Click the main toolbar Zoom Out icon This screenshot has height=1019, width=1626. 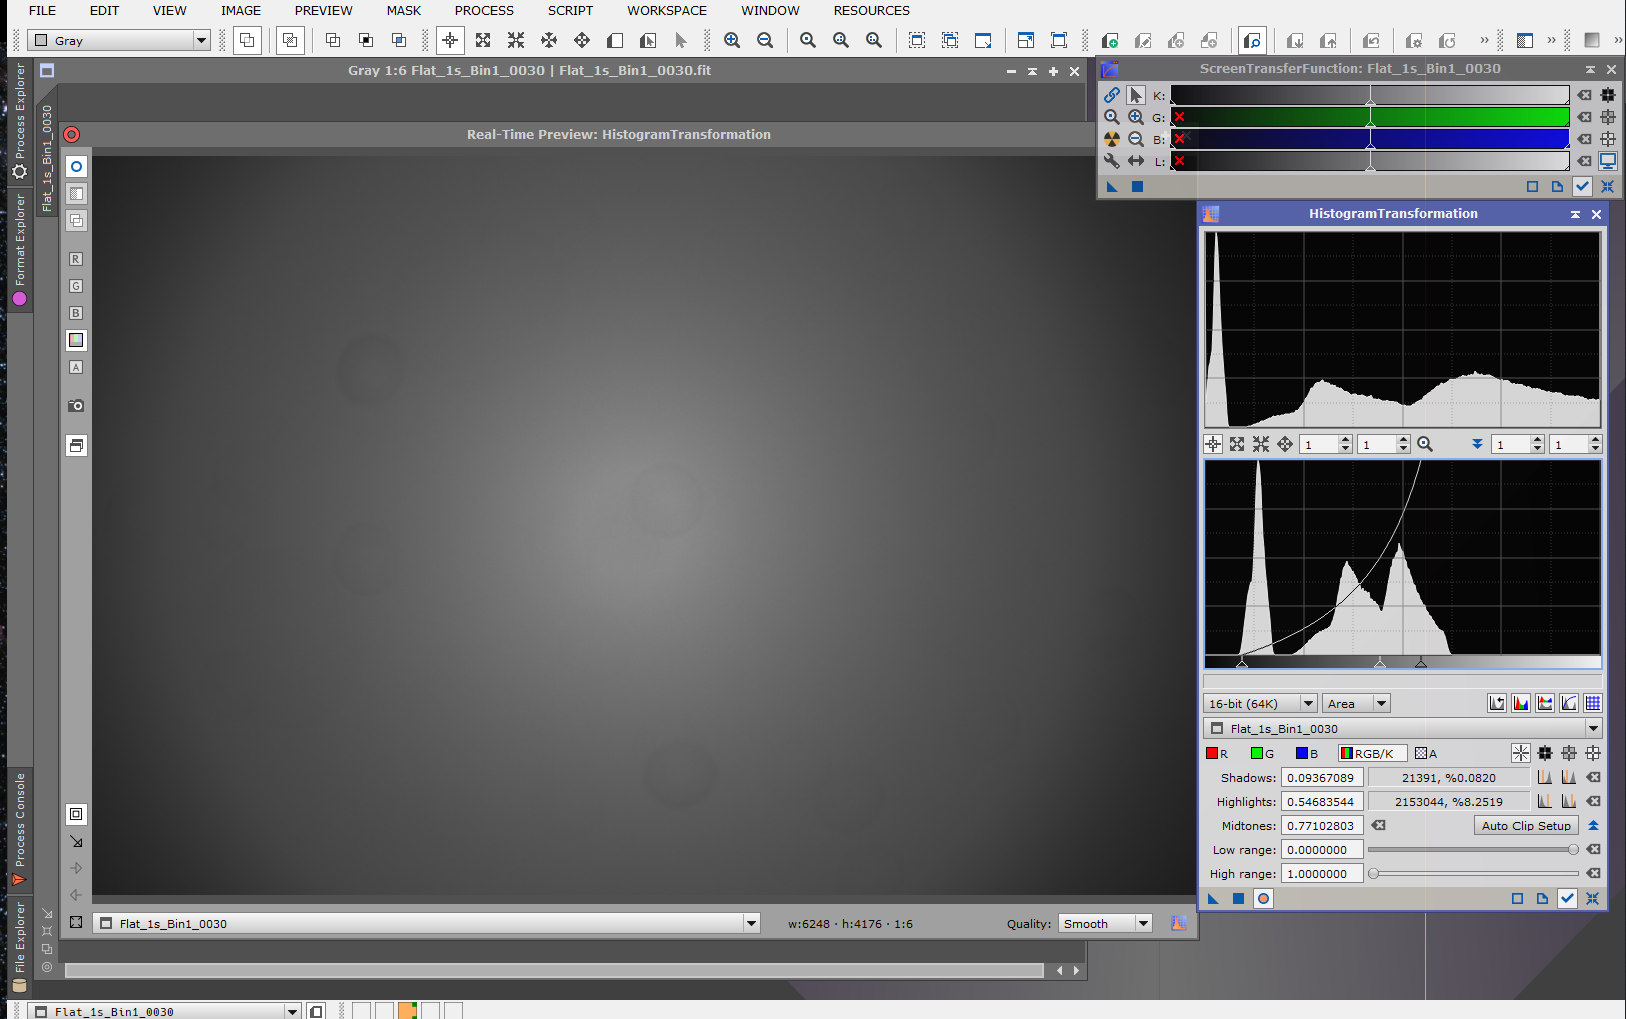coord(765,40)
